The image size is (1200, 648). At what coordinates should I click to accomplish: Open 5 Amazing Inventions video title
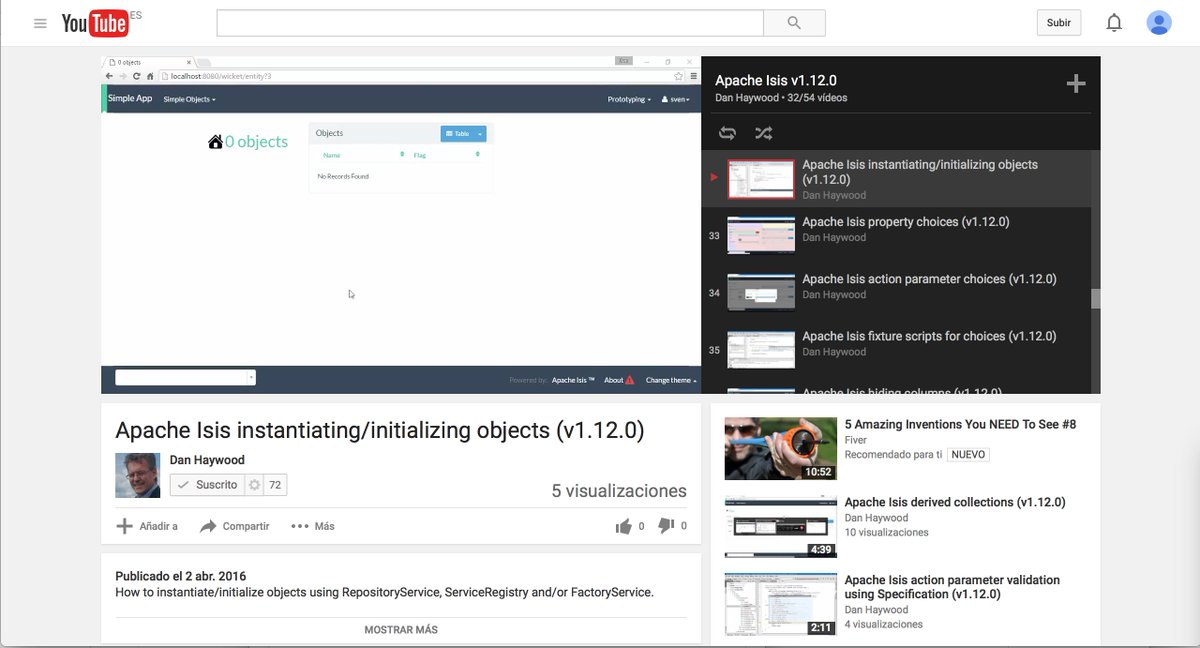(960, 424)
